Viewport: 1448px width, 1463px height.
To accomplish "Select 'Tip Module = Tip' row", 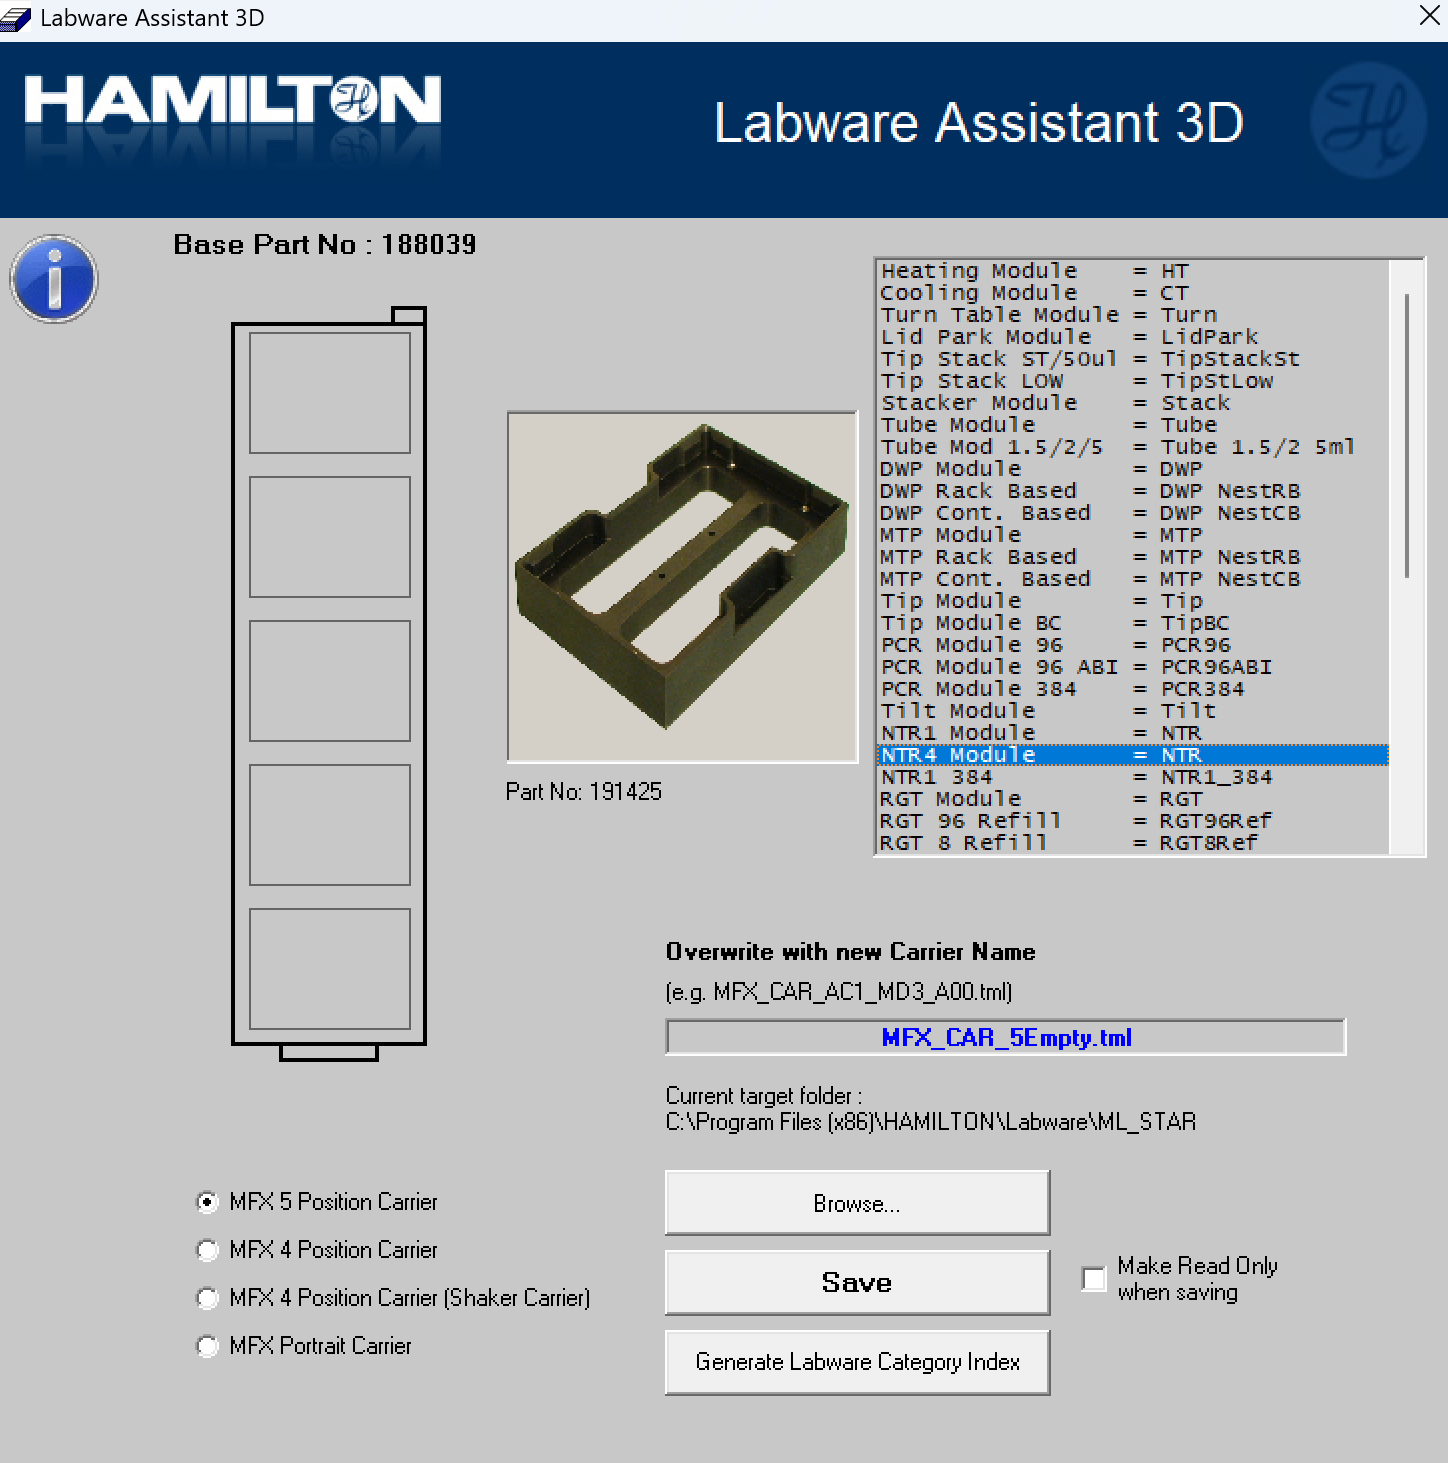I will [1133, 601].
